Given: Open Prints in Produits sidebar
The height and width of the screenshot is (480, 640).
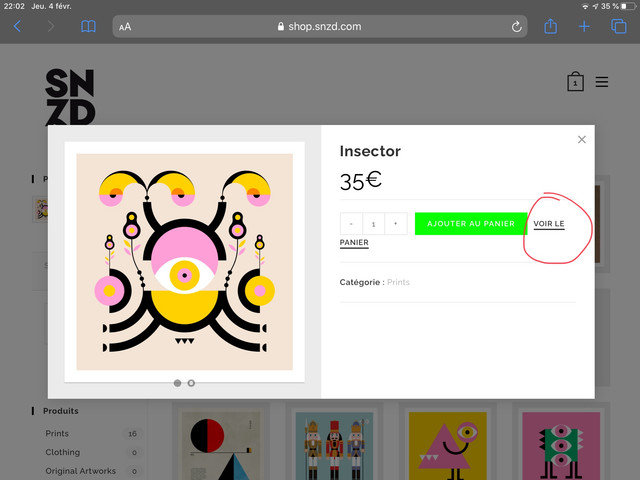Looking at the screenshot, I should pos(57,433).
